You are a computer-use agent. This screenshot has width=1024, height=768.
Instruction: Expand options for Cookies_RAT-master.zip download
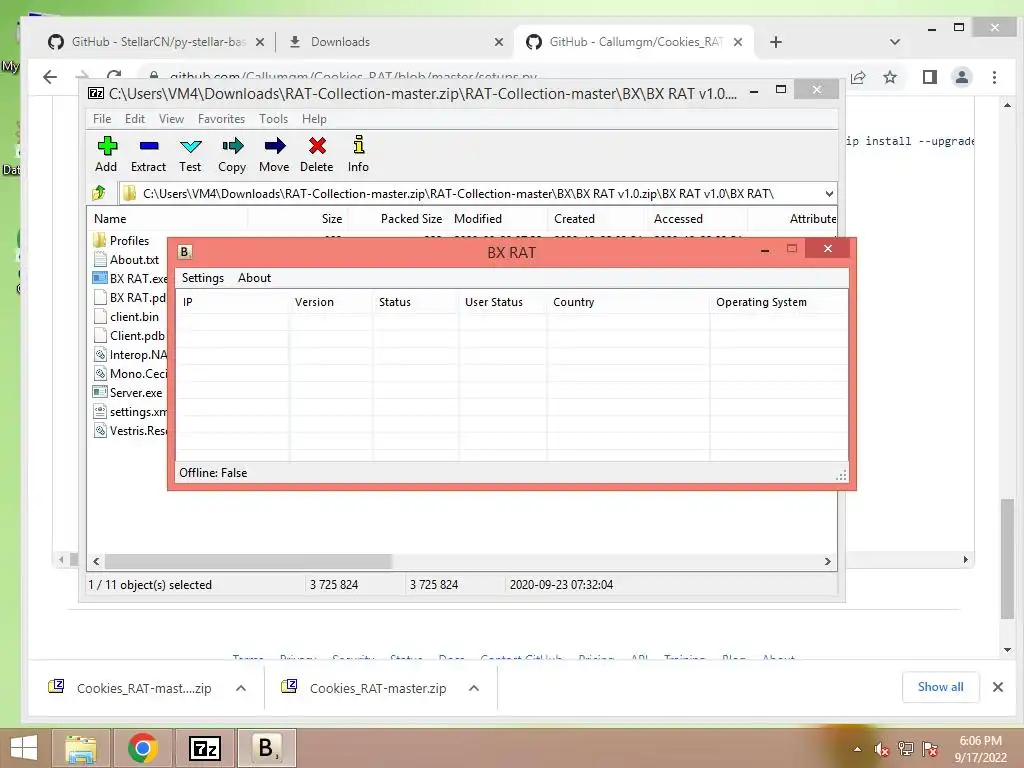click(474, 688)
